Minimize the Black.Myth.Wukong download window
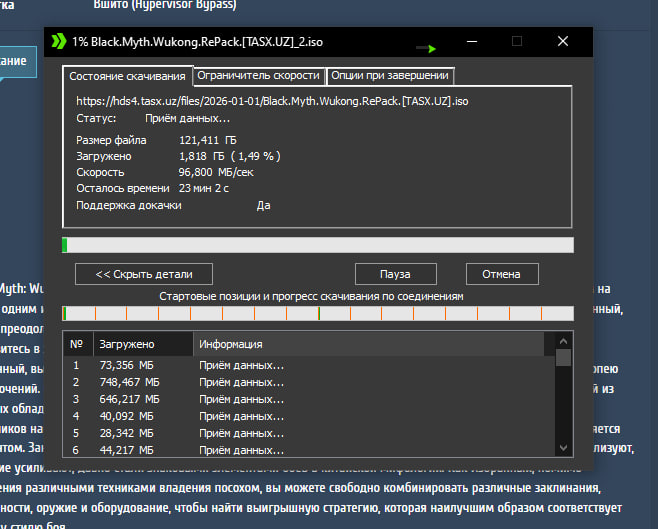 pos(470,42)
